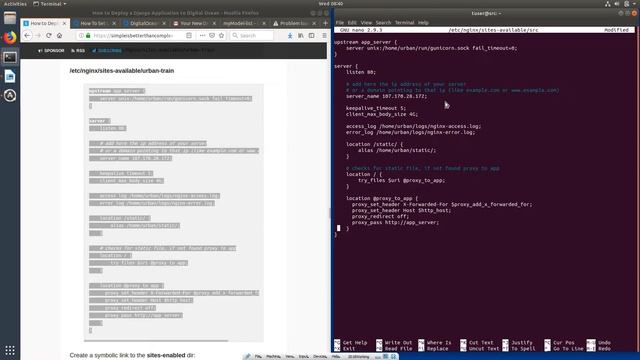The image size is (640, 360).
Task: Click network icon in system tray
Action: [x=607, y=4]
